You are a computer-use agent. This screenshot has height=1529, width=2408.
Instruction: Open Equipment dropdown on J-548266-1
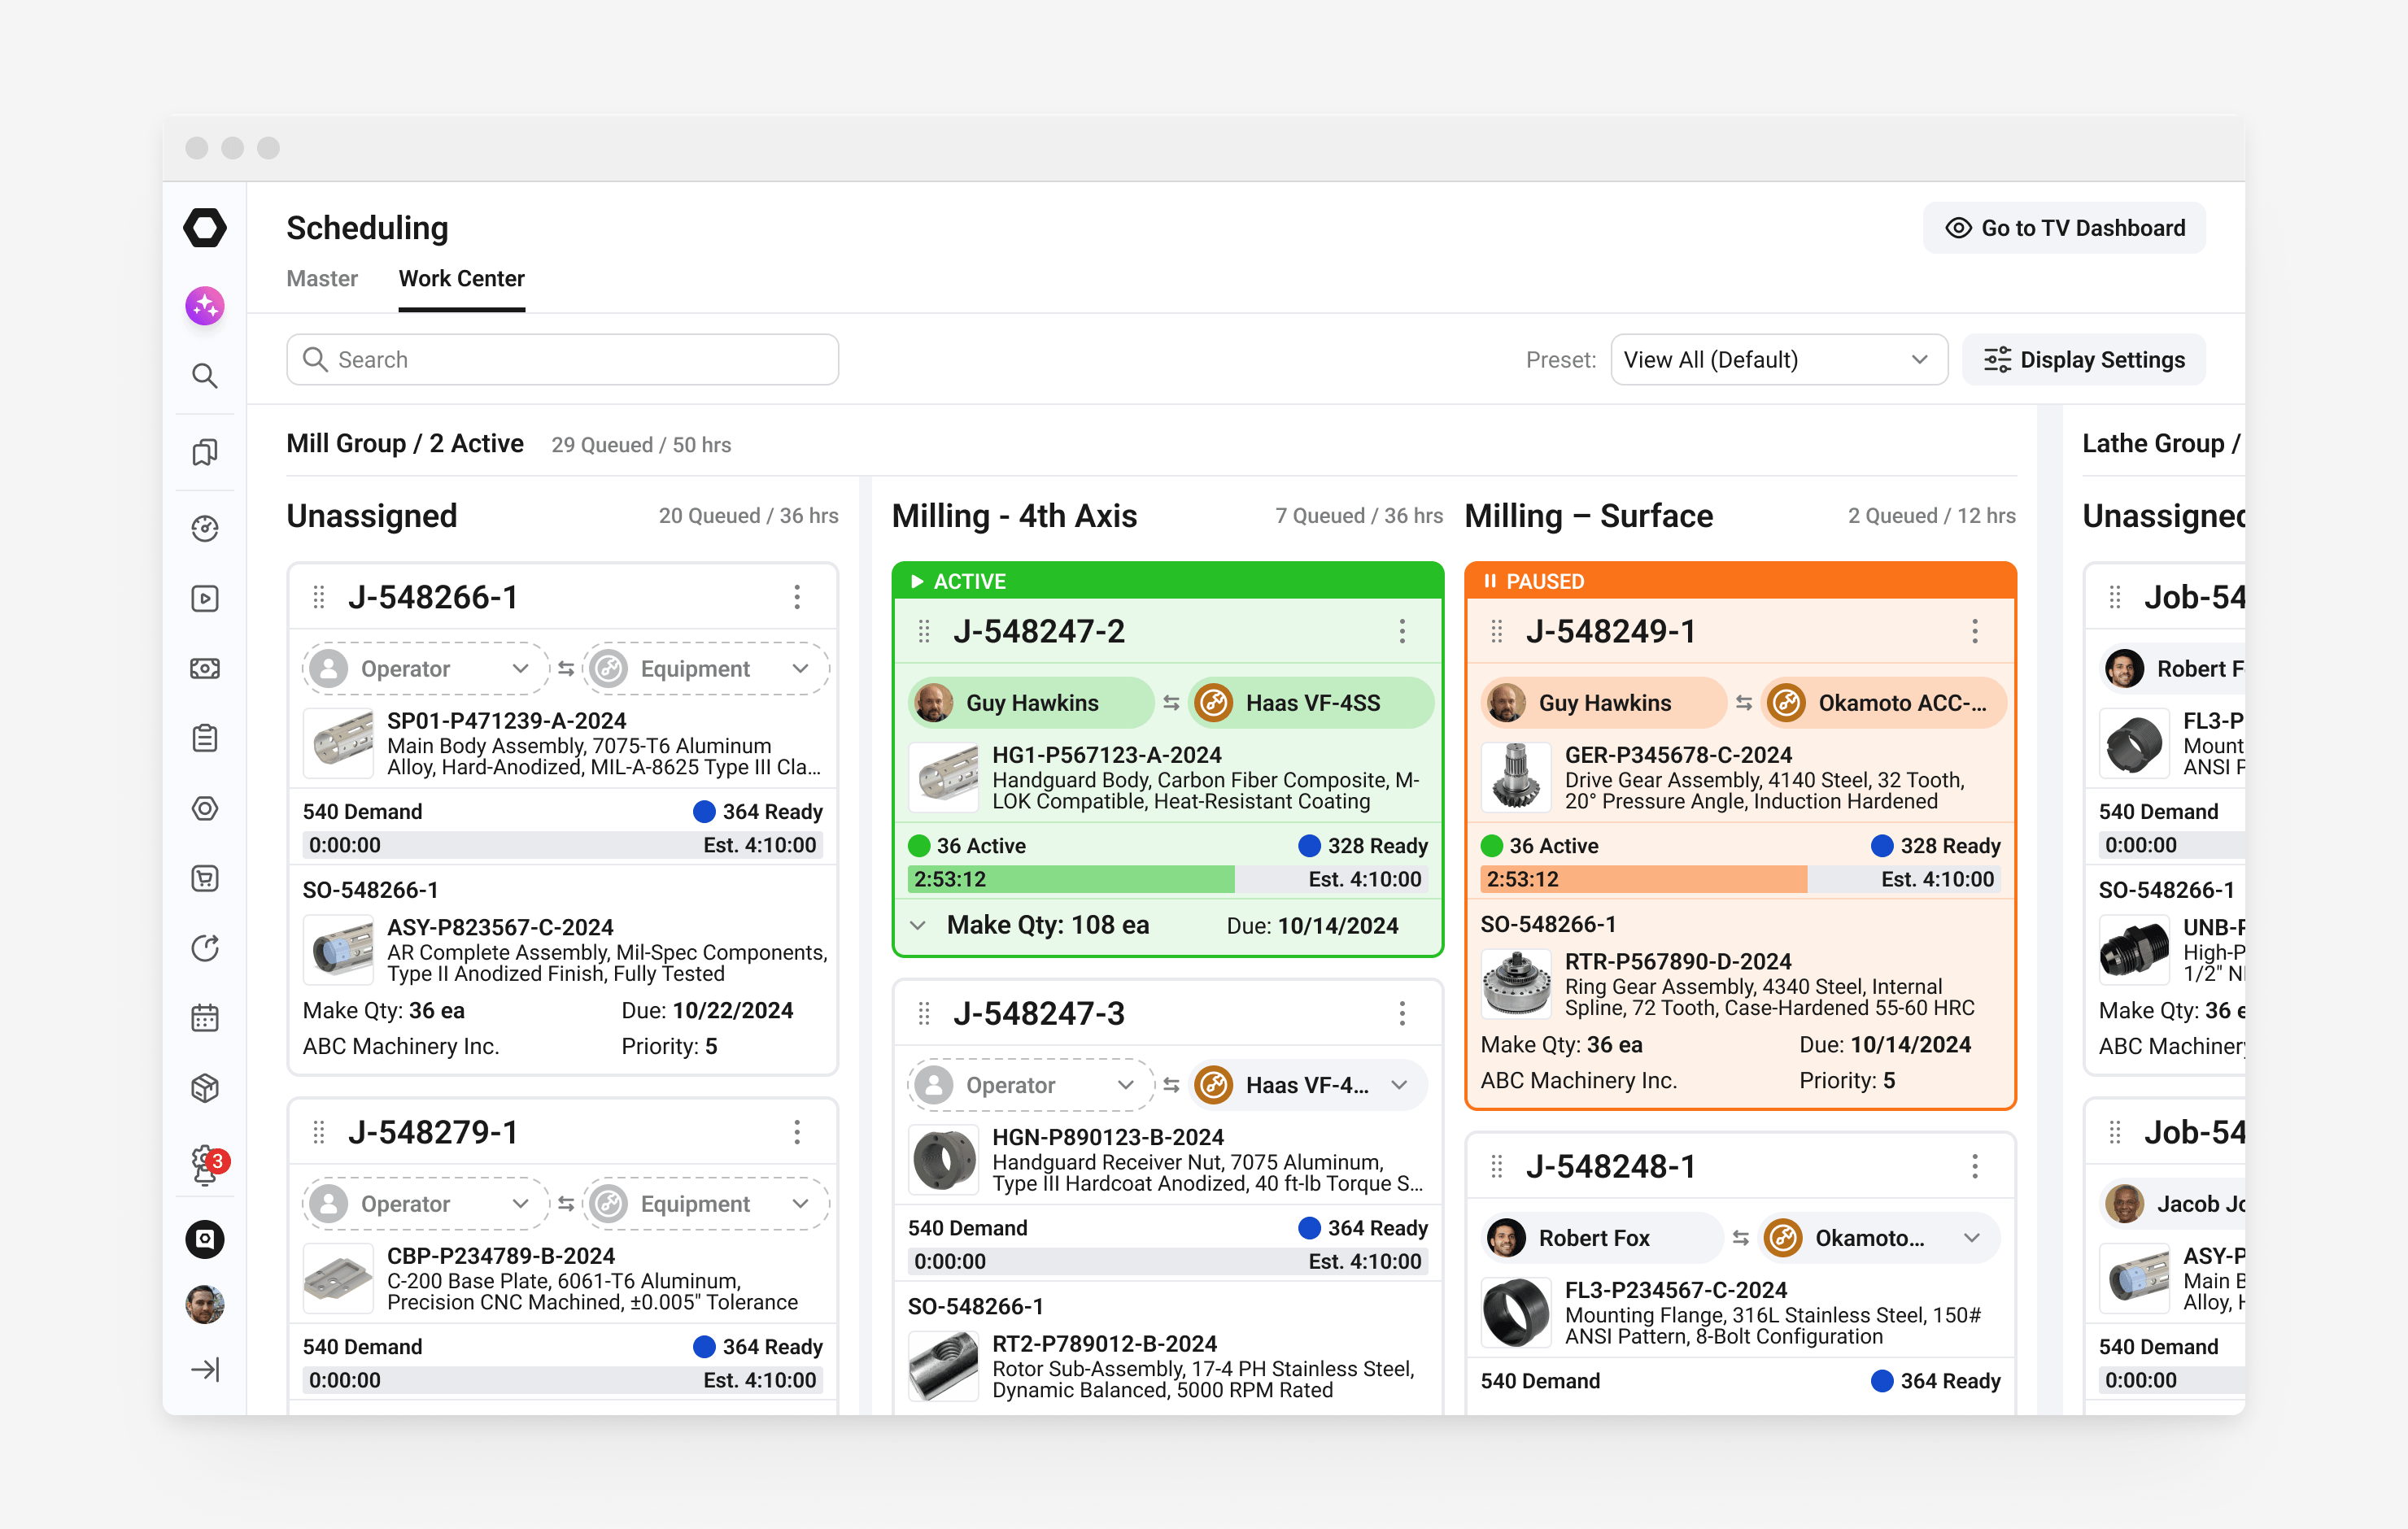(706, 668)
